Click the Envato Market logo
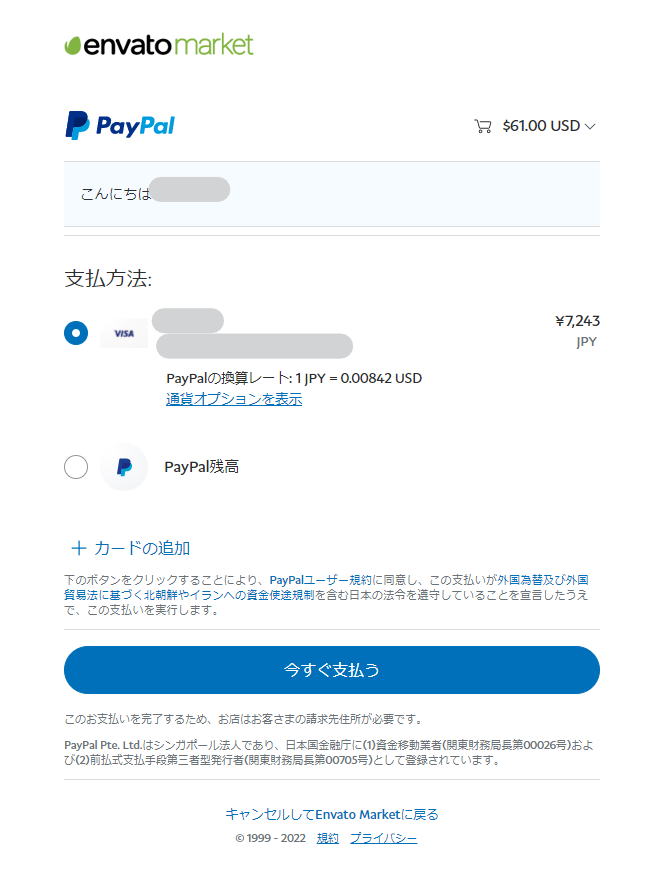646x896 pixels. coord(158,45)
